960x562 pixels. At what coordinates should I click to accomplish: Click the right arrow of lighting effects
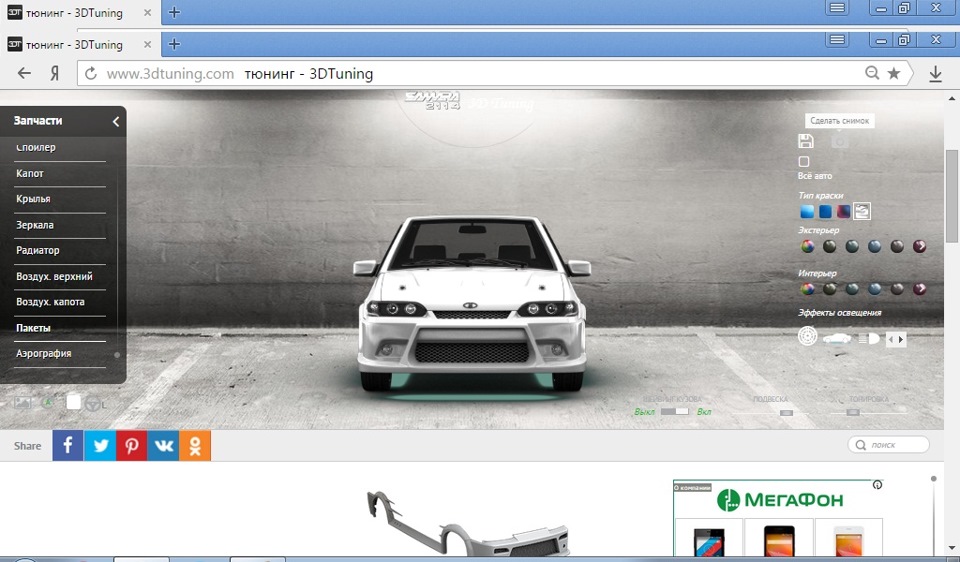901,339
